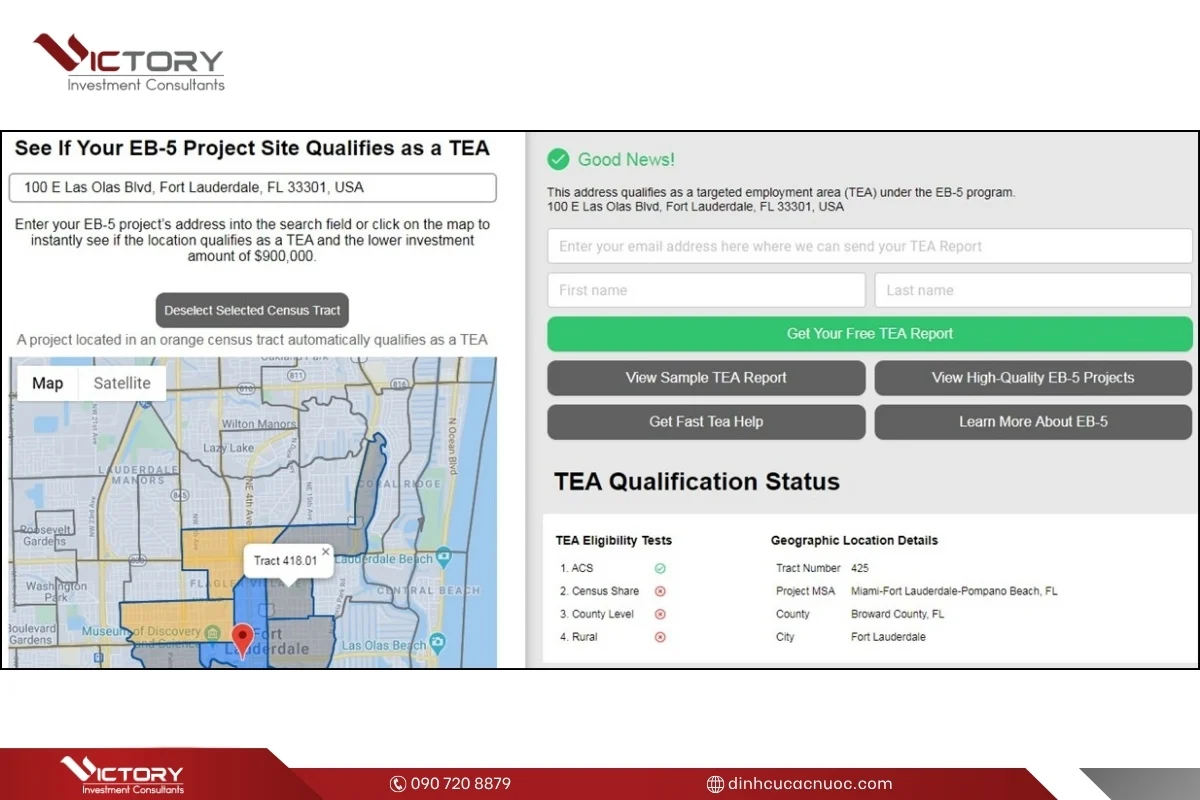
Task: Click the red location pin on map
Action: (243, 639)
